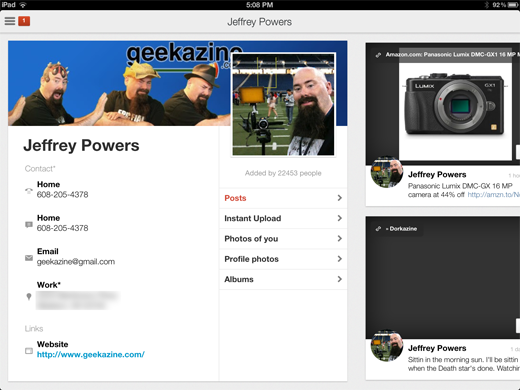Tap Jeffrey Powers author name on the Lumix post

pyautogui.click(x=437, y=174)
